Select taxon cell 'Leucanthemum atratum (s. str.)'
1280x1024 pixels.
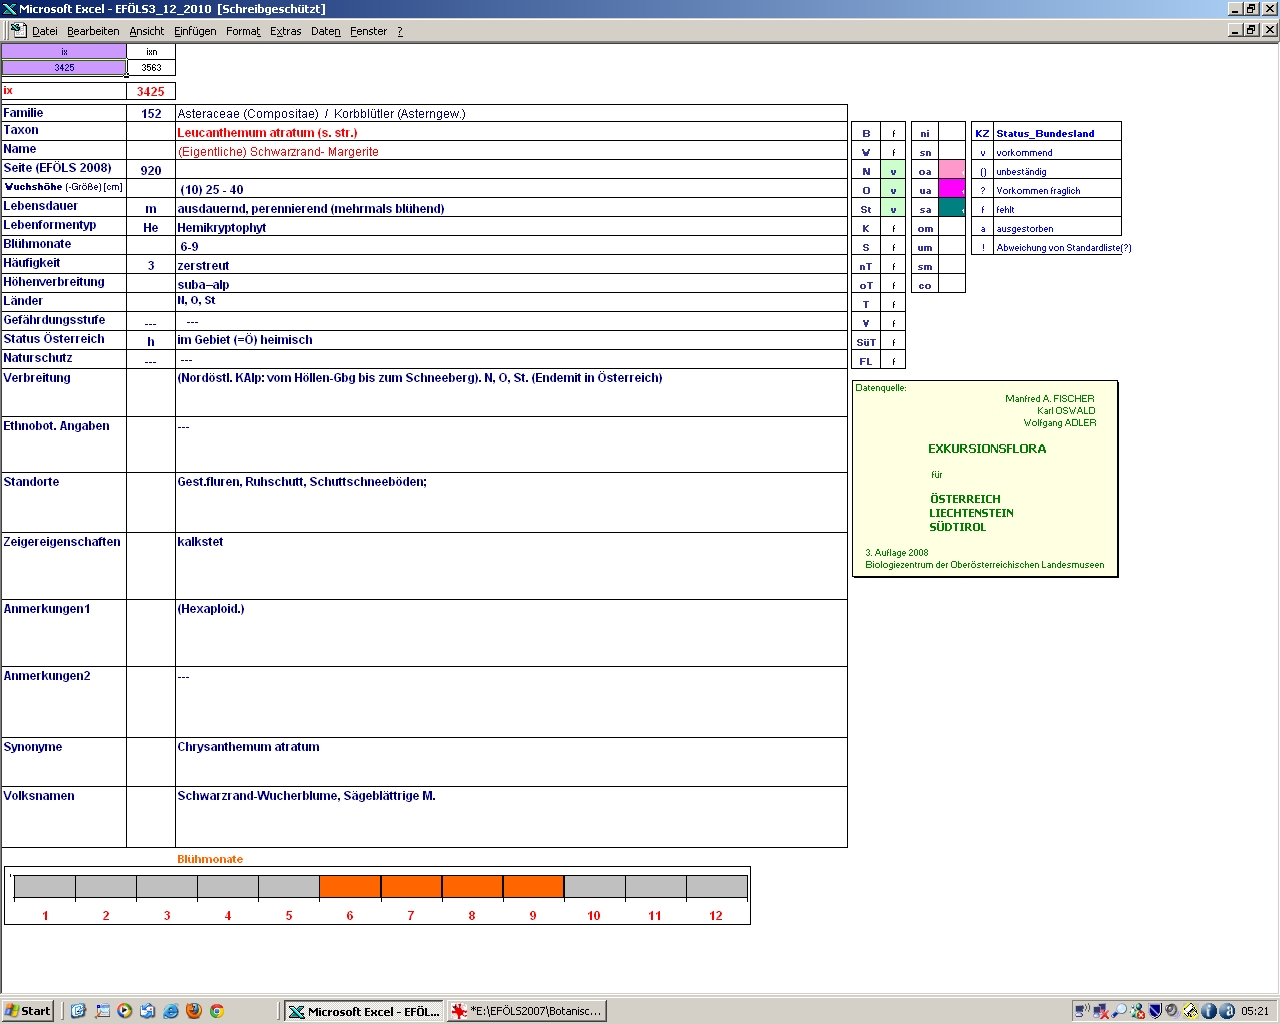pos(511,132)
